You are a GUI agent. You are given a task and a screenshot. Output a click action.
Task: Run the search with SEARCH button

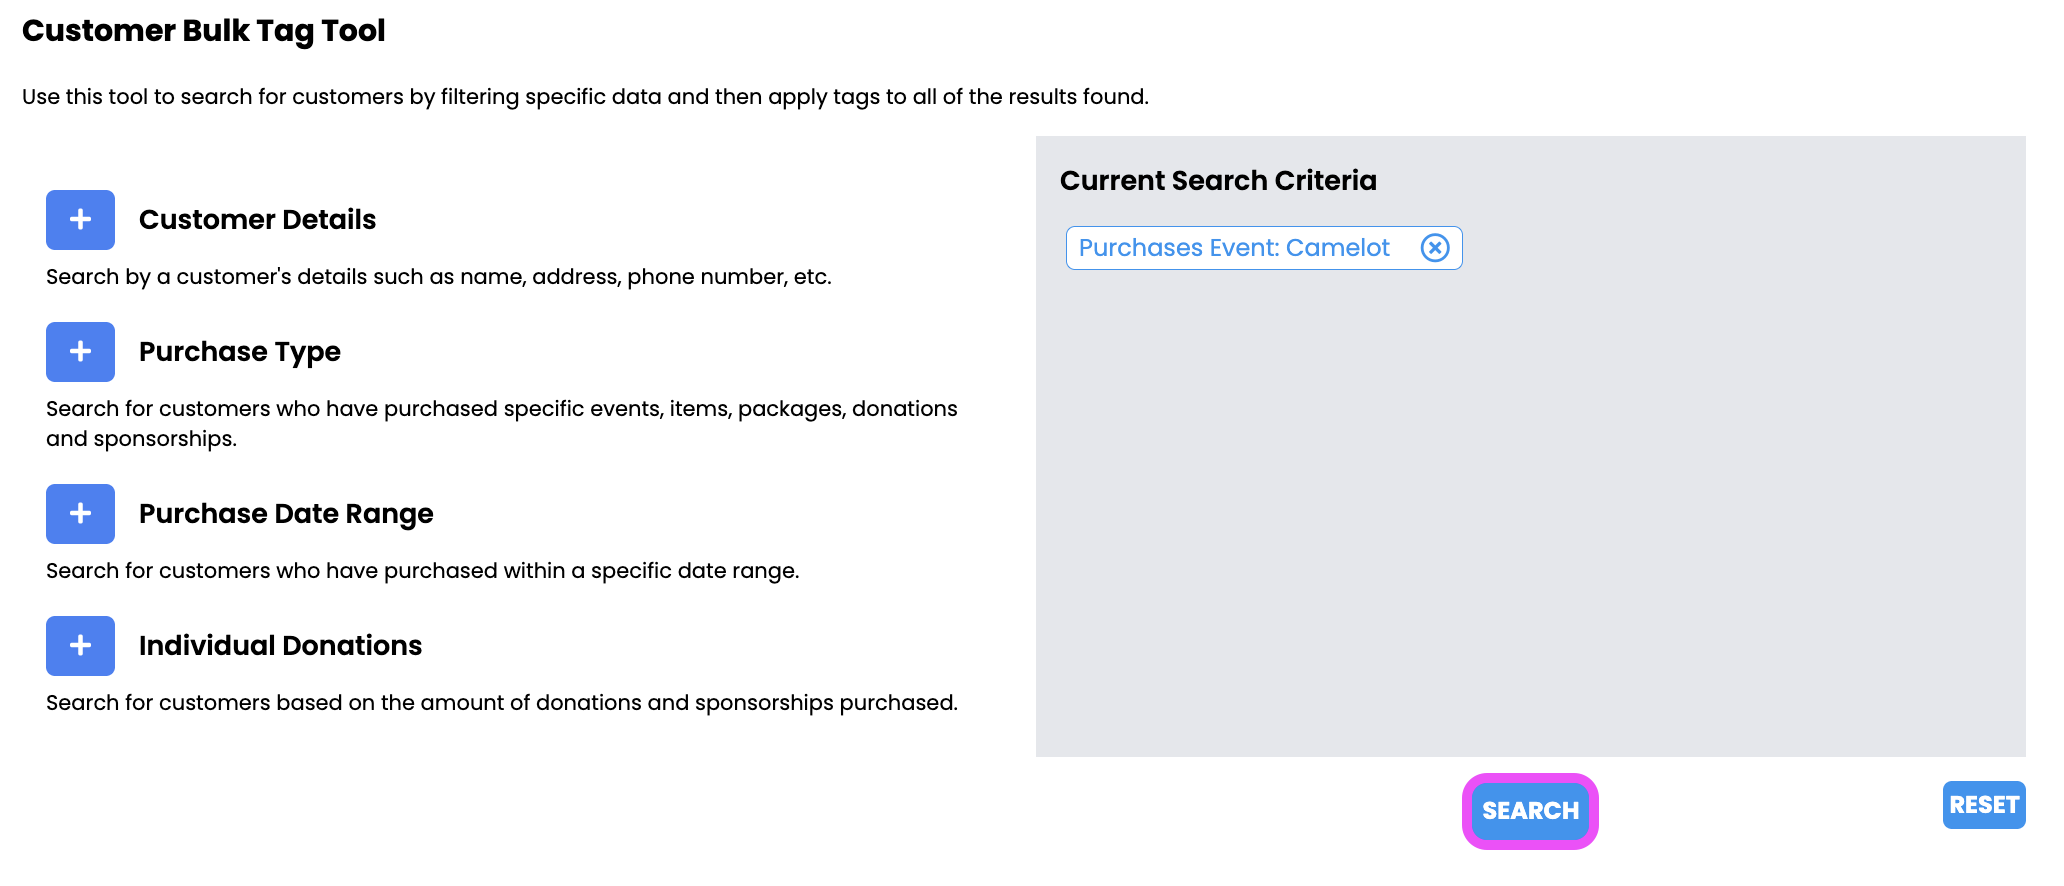1530,811
